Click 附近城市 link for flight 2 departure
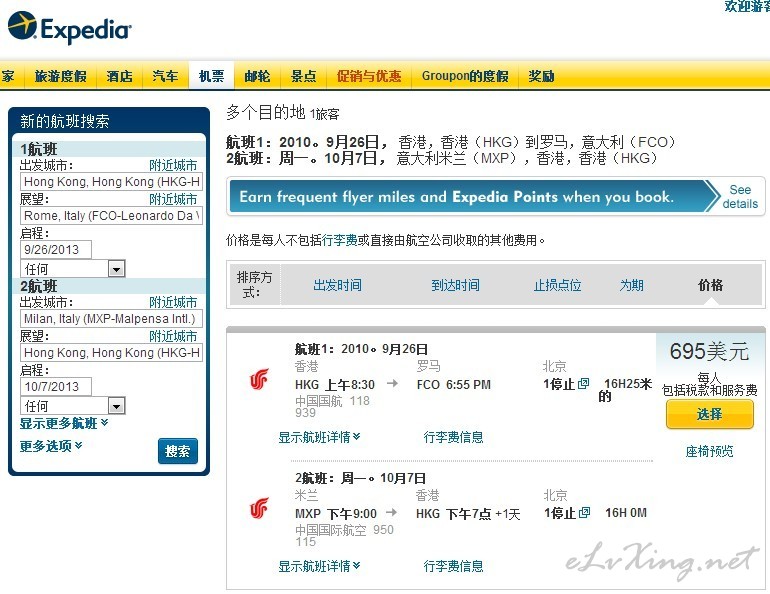The width and height of the screenshot is (770, 594). pos(173,302)
